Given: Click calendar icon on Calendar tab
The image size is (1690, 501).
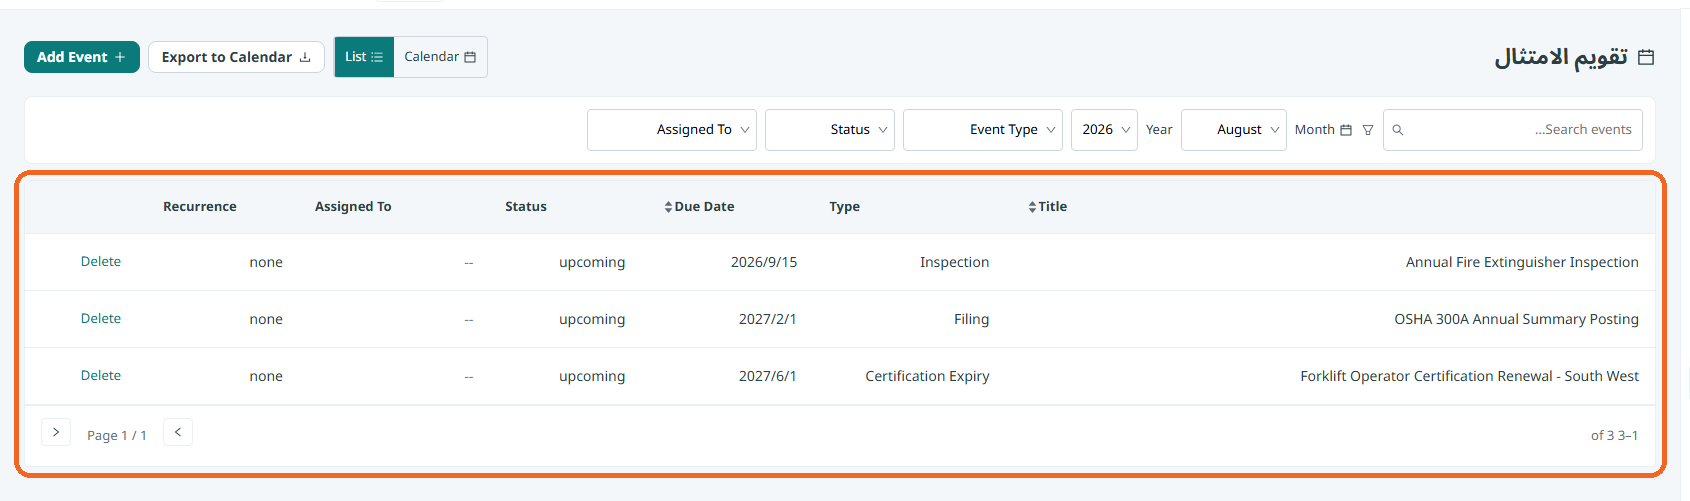Looking at the screenshot, I should (470, 57).
